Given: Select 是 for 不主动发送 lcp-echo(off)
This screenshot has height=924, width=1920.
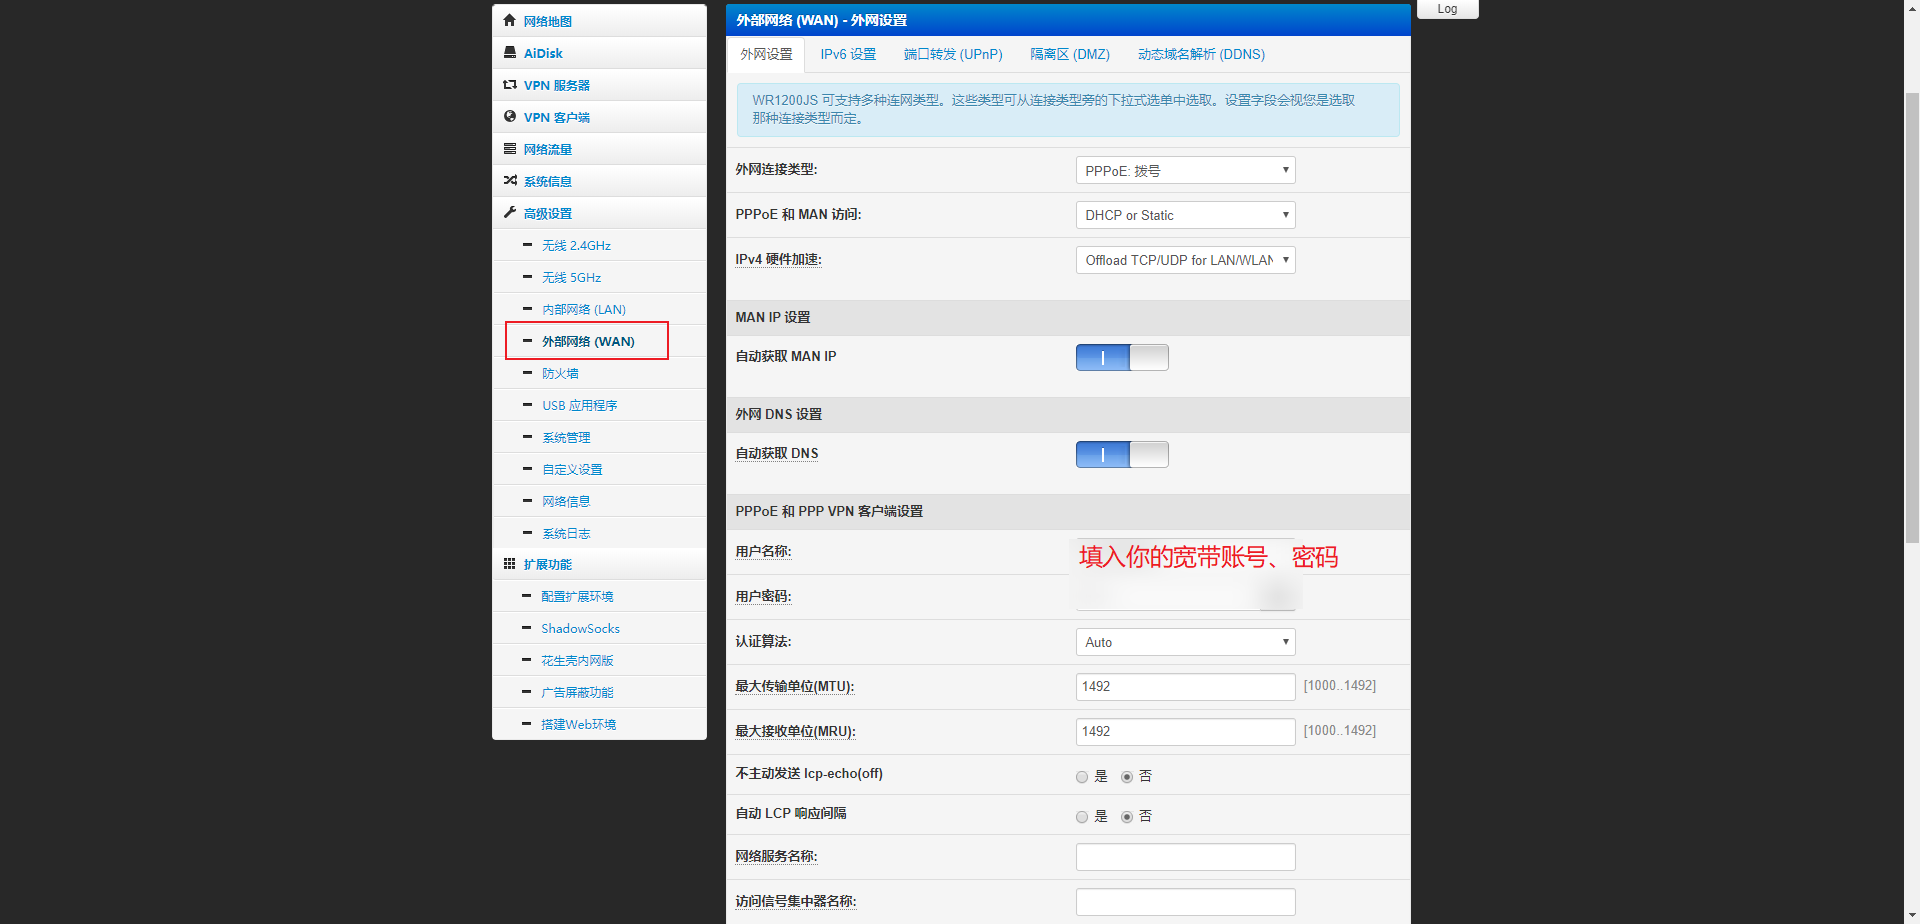Looking at the screenshot, I should pyautogui.click(x=1081, y=776).
